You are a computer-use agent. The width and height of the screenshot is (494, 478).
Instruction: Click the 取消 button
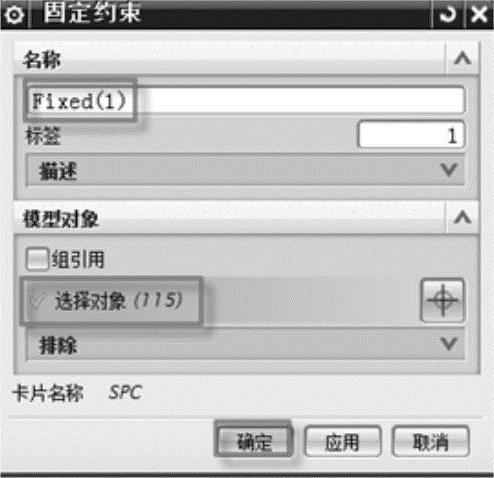coord(430,442)
